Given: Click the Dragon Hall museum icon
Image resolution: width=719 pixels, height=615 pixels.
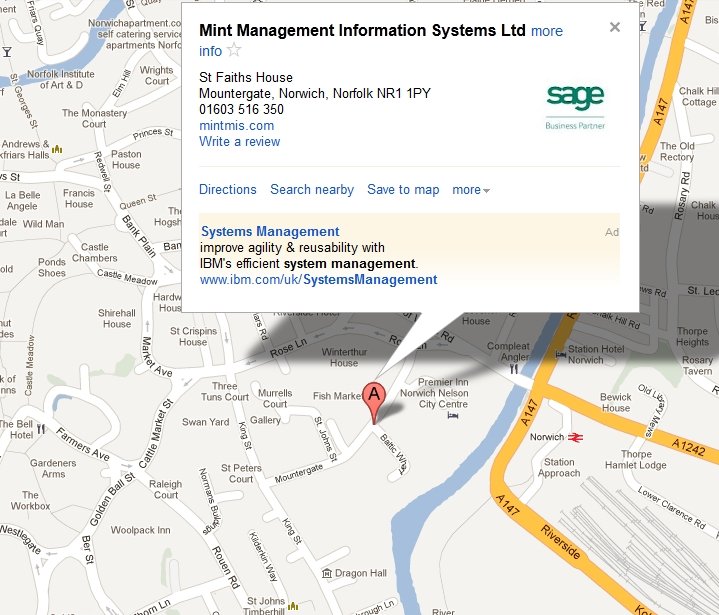Looking at the screenshot, I should click(327, 573).
